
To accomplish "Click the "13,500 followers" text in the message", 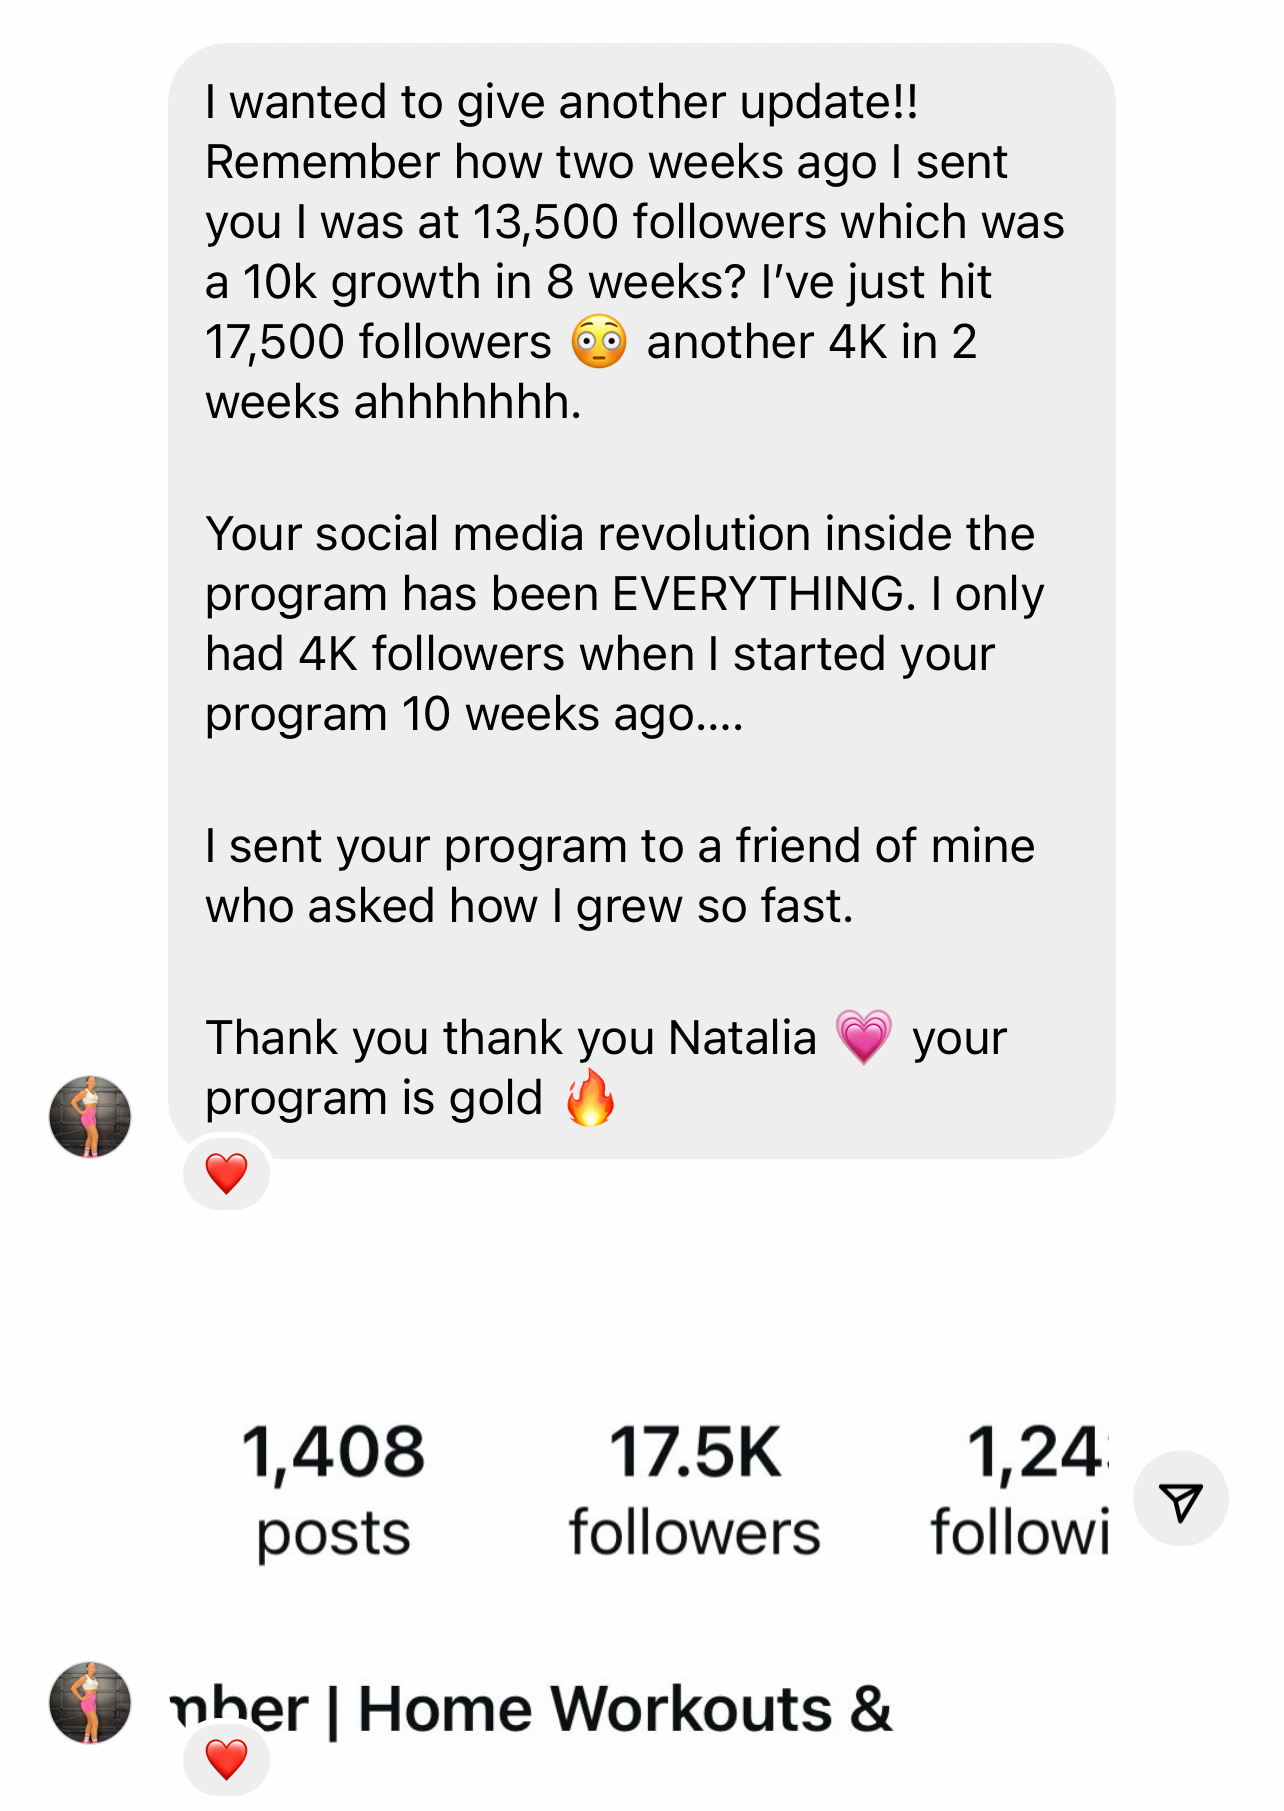I will (648, 222).
